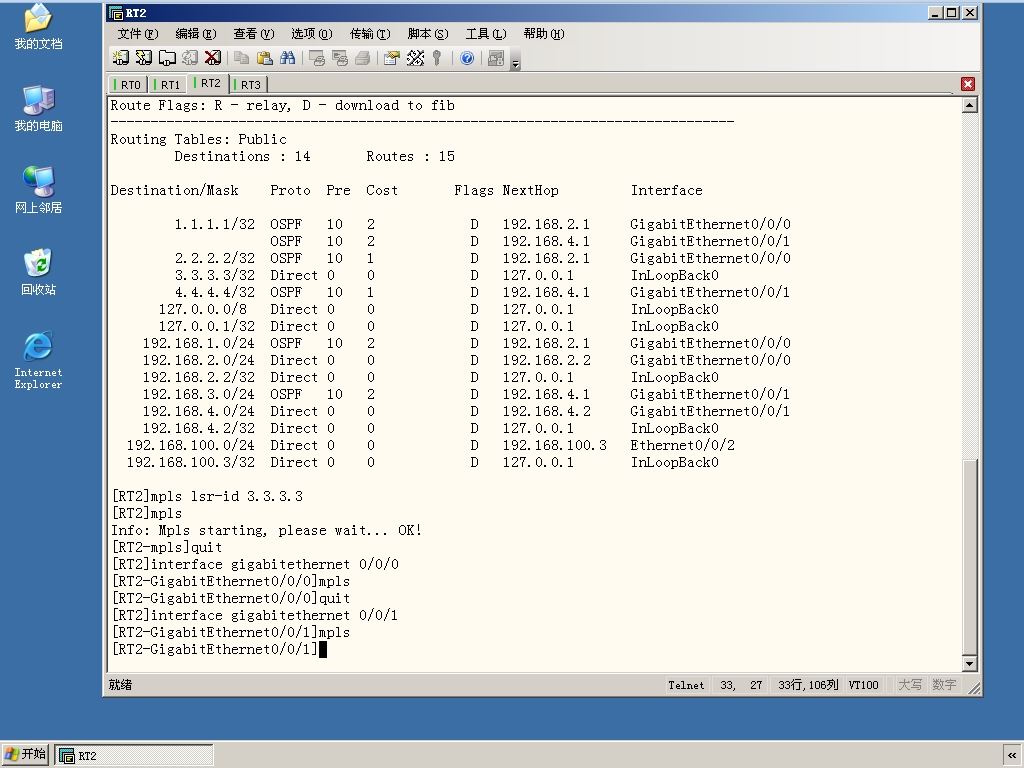The image size is (1024, 768).
Task: Click the checkered properties toolbar icon
Action: click(x=415, y=58)
